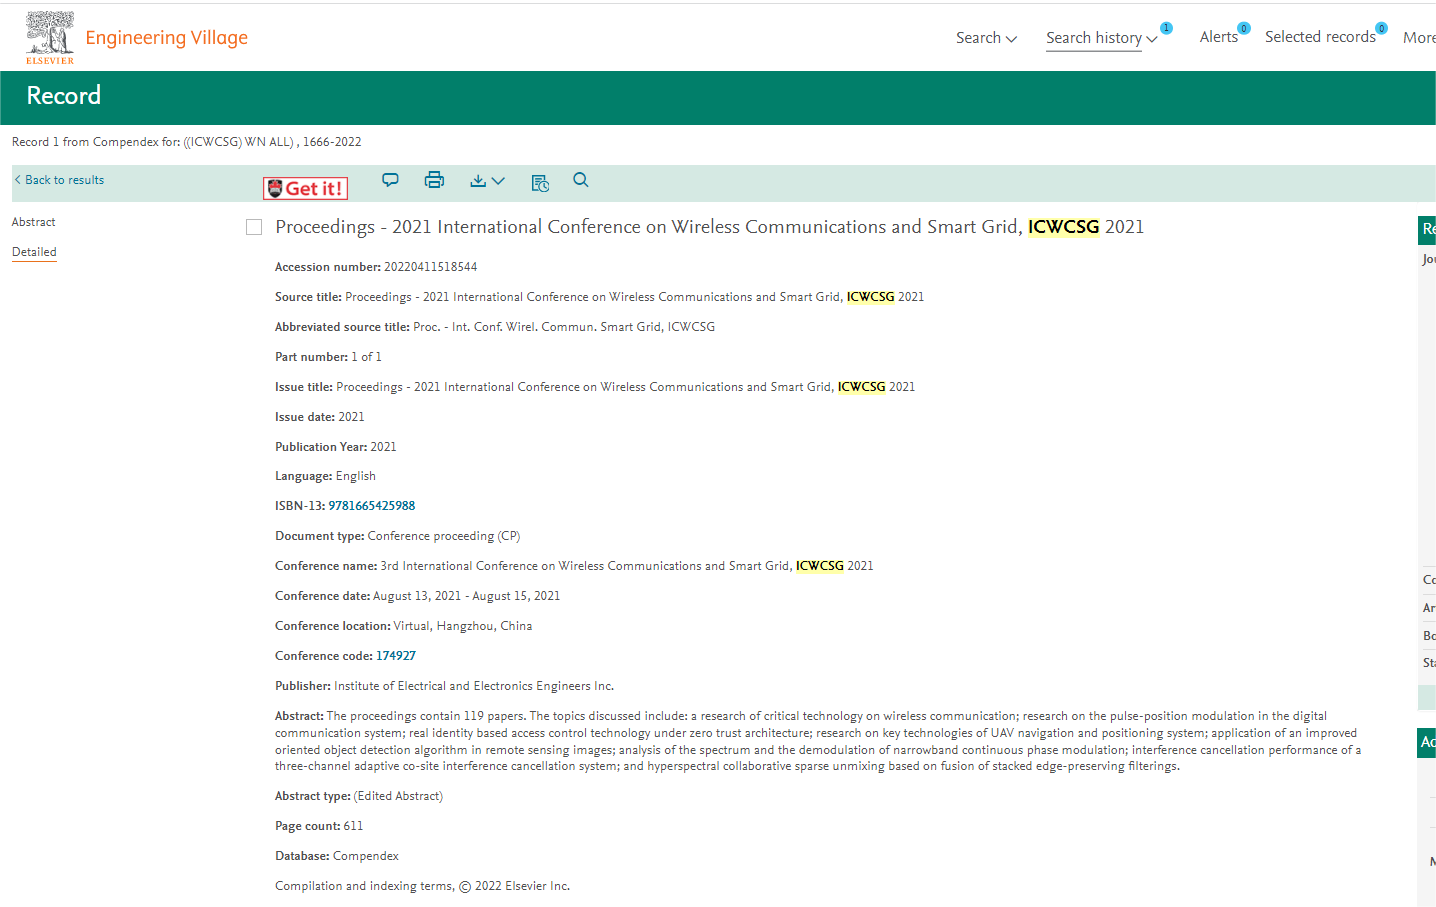This screenshot has height=907, width=1436.
Task: Click the Abstract type Edited Abstract text
Action: click(x=359, y=796)
